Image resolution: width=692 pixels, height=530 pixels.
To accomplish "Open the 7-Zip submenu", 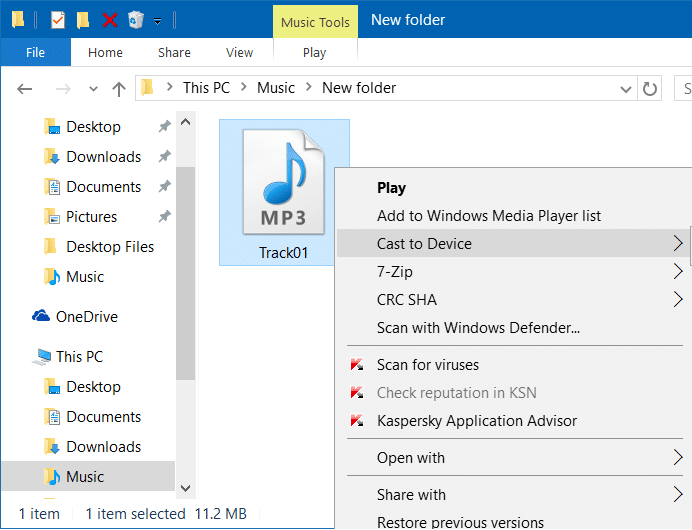I will point(514,271).
